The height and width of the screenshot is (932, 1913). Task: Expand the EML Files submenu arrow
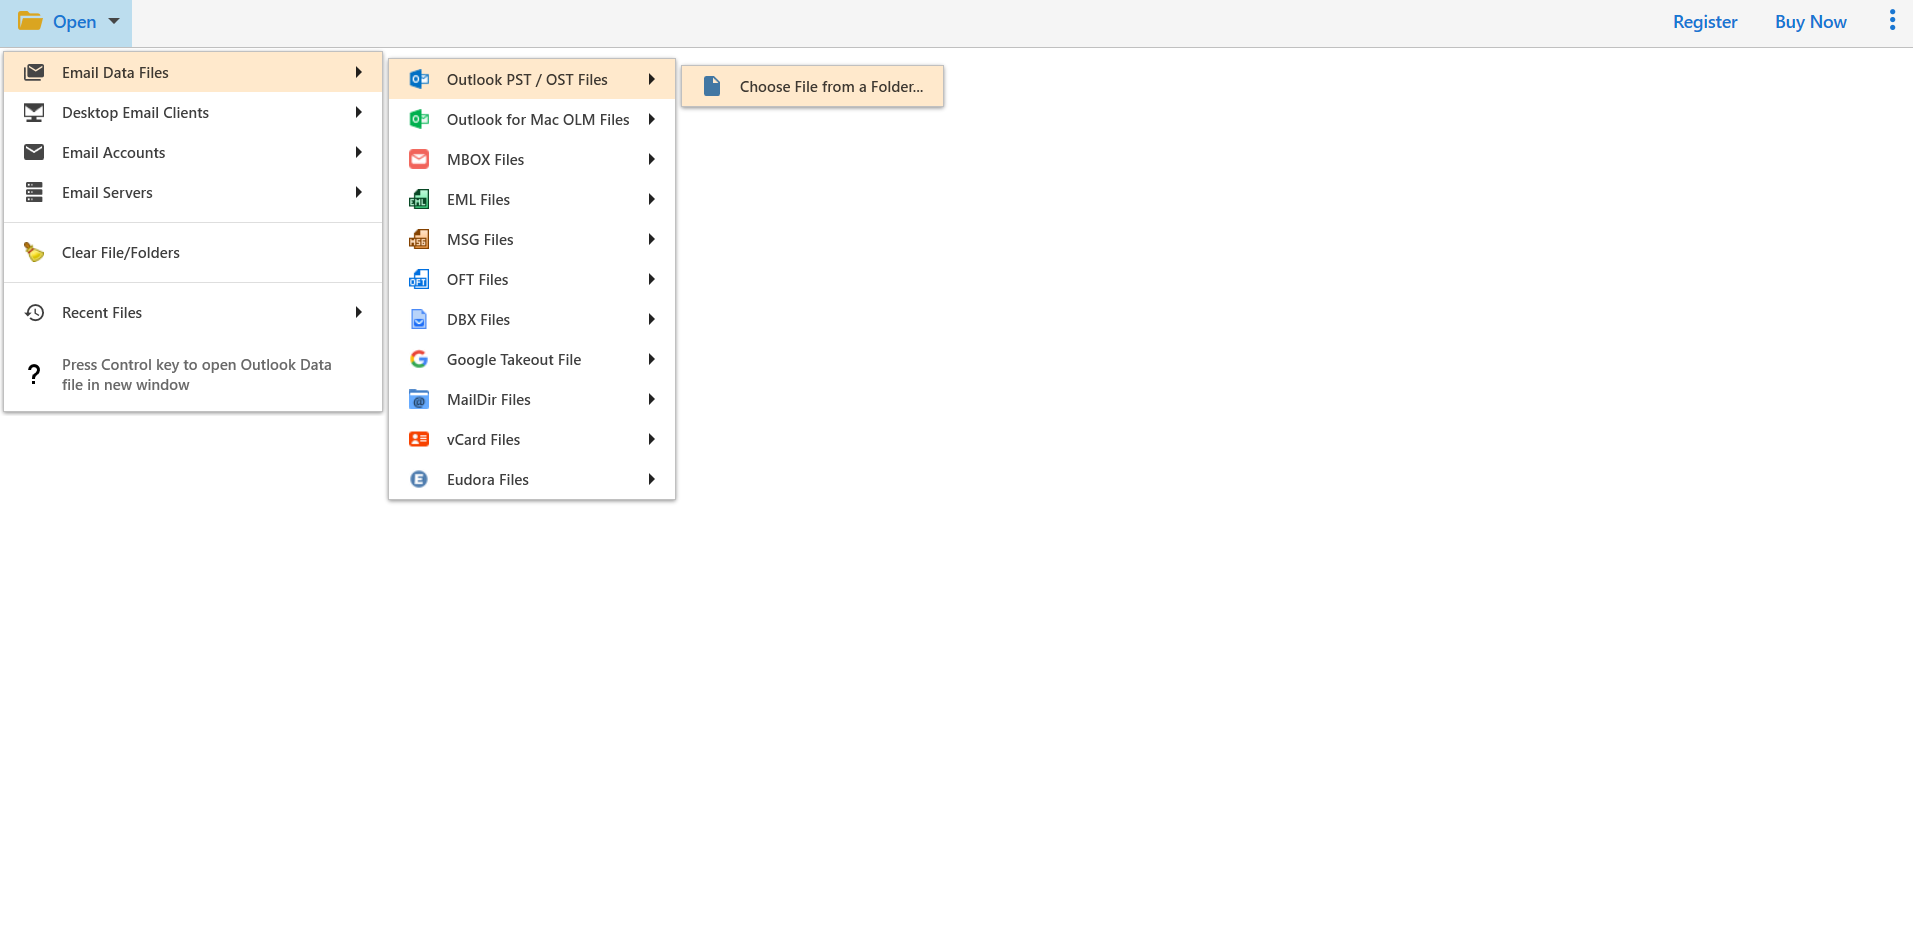(651, 199)
